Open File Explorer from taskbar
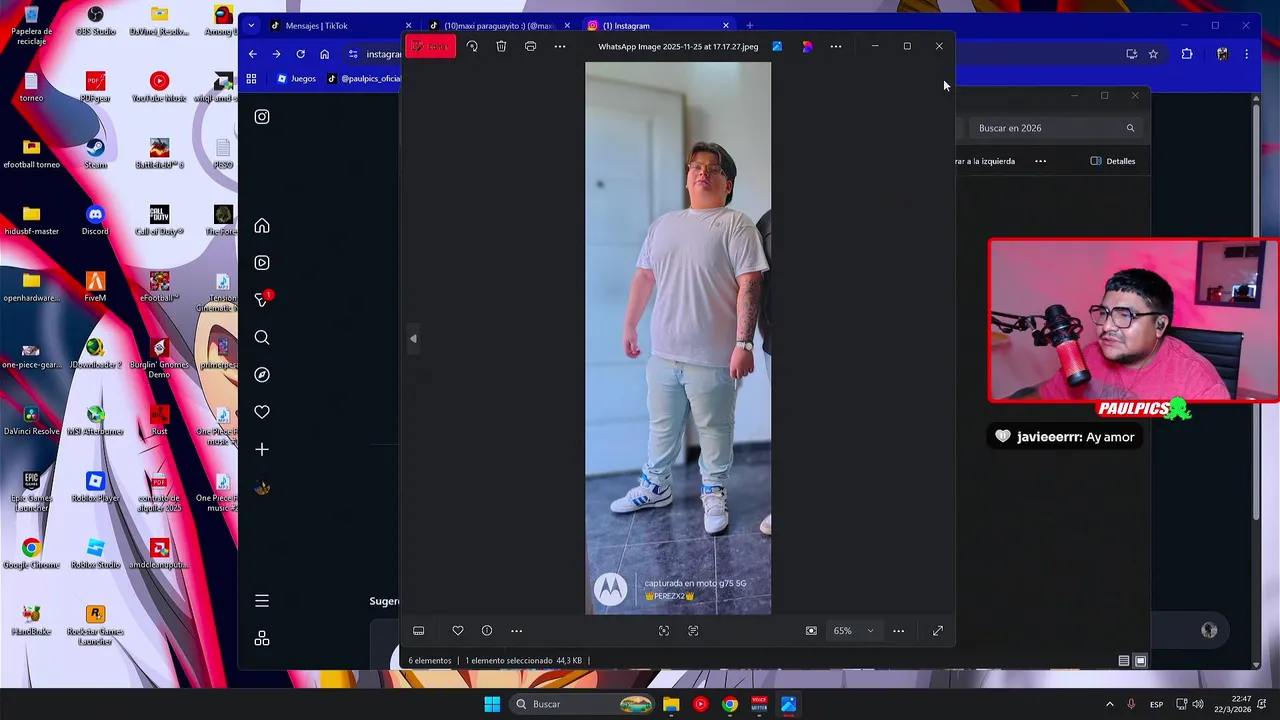1280x720 pixels. 671,704
